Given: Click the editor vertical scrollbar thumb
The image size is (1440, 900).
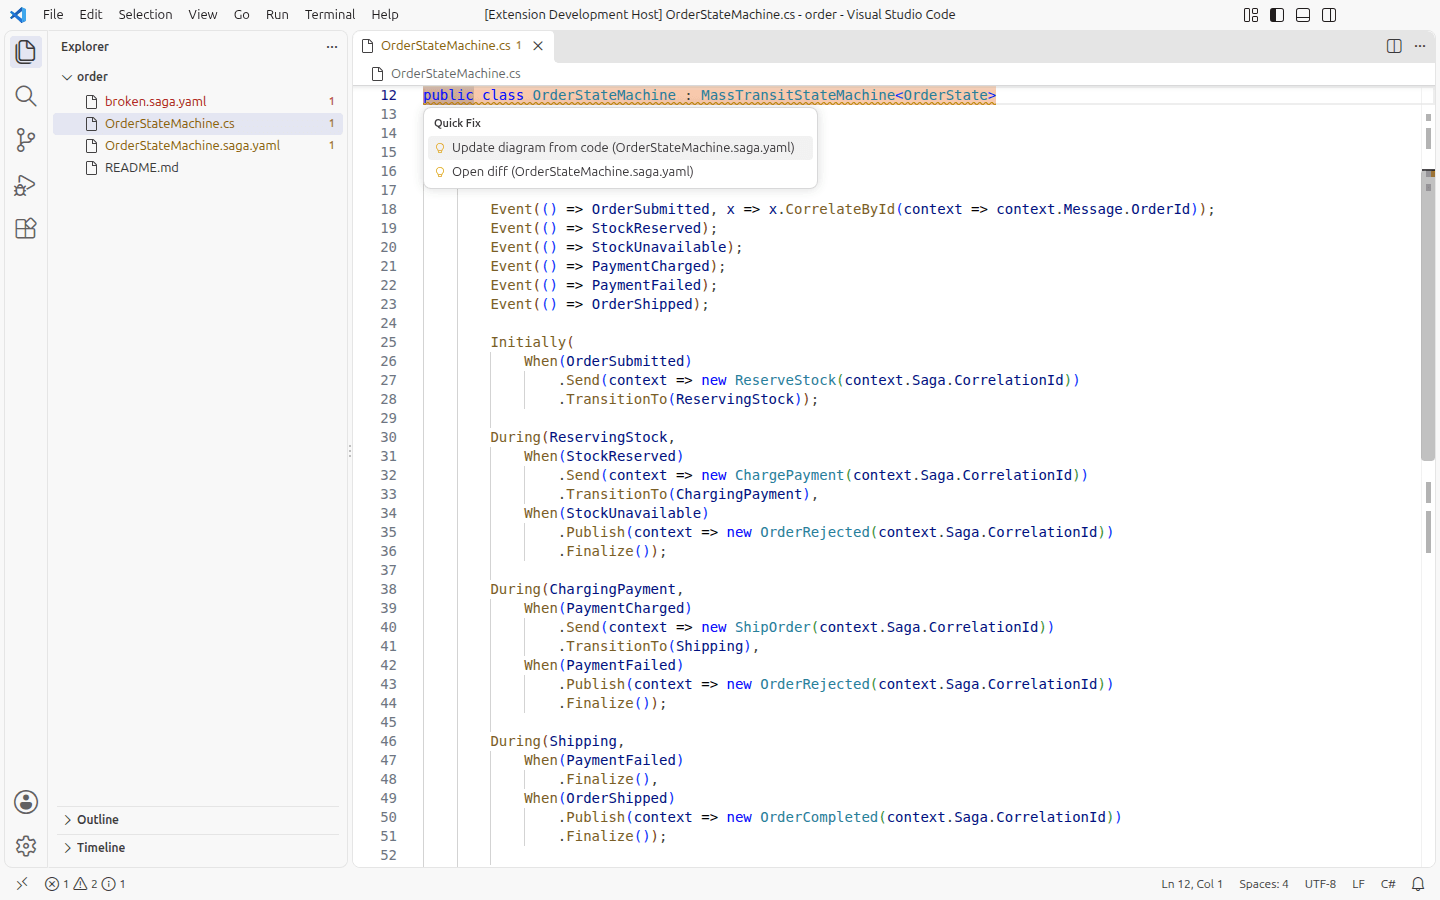Looking at the screenshot, I should pyautogui.click(x=1428, y=315).
